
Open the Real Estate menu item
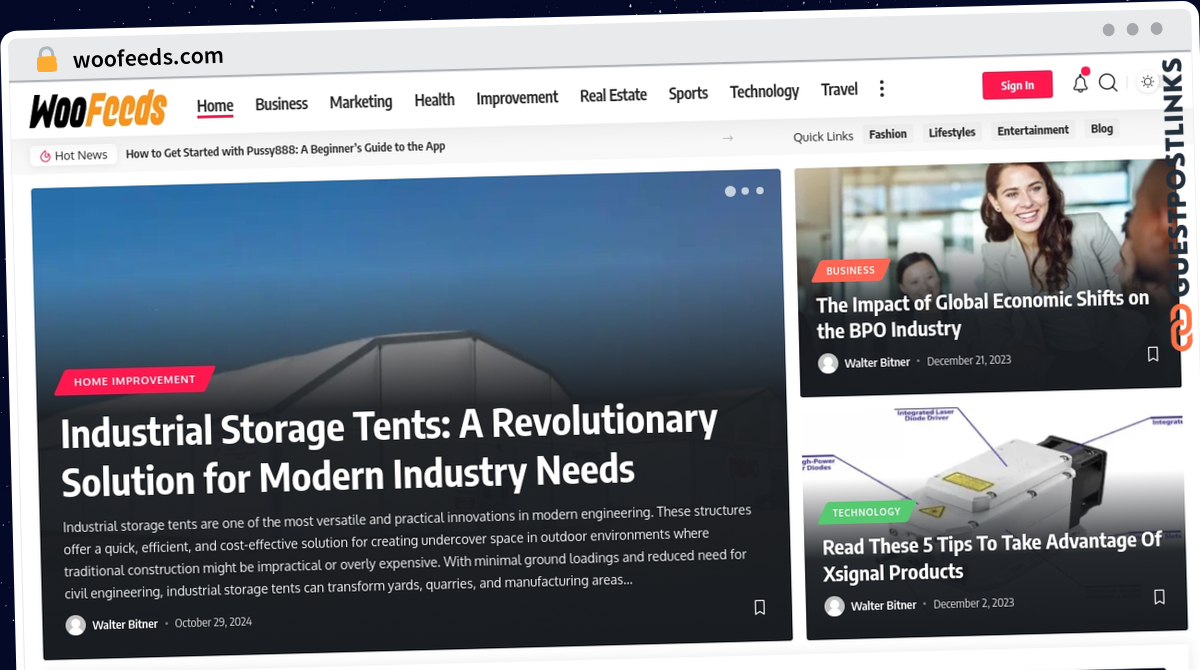[x=613, y=95]
